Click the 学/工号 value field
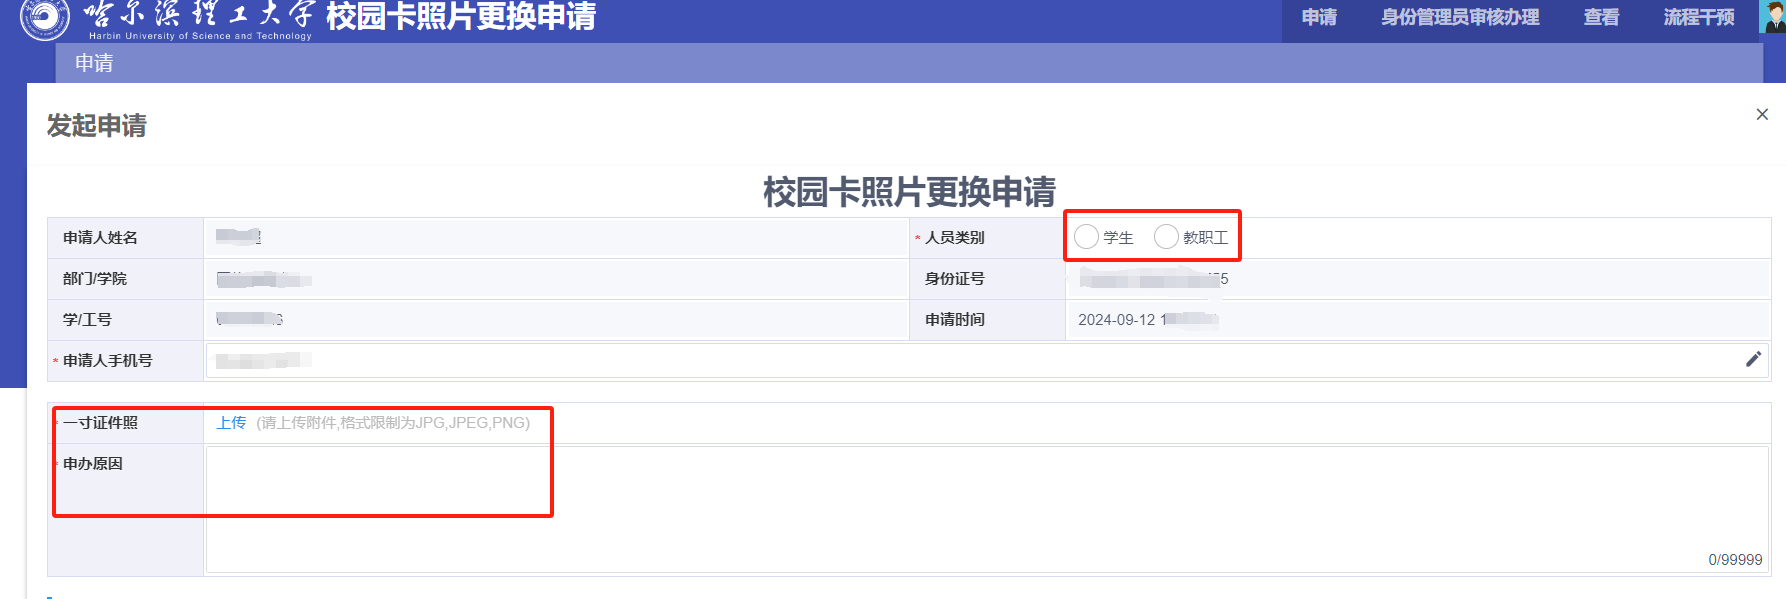This screenshot has height=599, width=1786. point(555,320)
